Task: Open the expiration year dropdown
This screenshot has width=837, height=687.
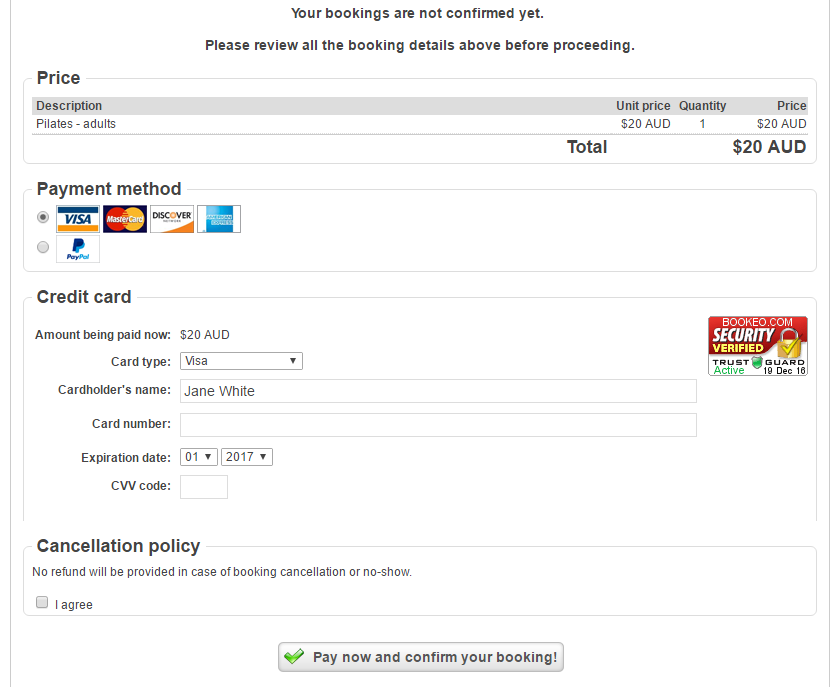Action: 246,457
